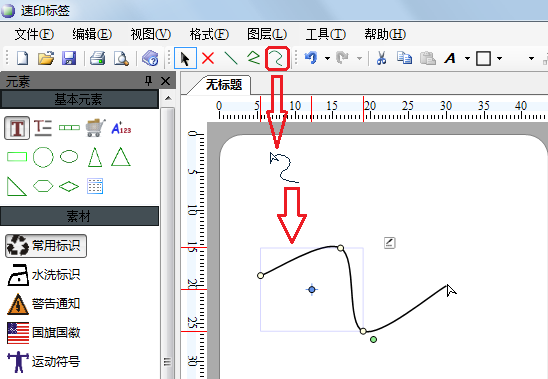Click the panel scrollbar up arrow
The image size is (548, 379).
pyautogui.click(x=168, y=98)
